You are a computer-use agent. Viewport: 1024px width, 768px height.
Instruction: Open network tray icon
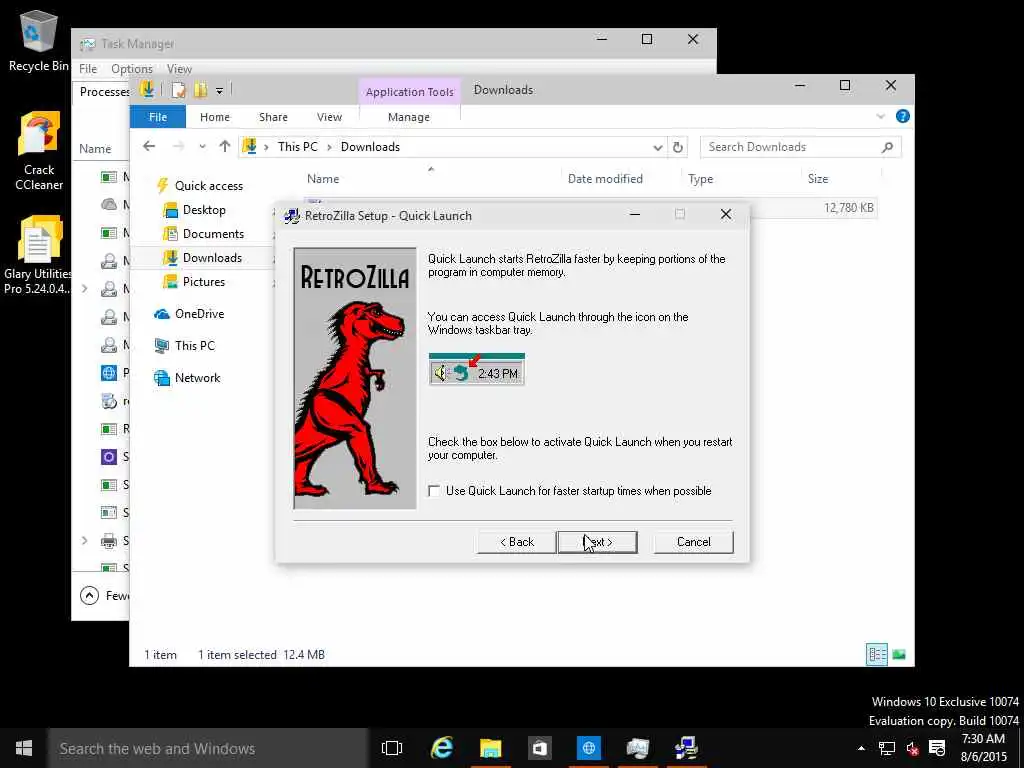tap(886, 748)
